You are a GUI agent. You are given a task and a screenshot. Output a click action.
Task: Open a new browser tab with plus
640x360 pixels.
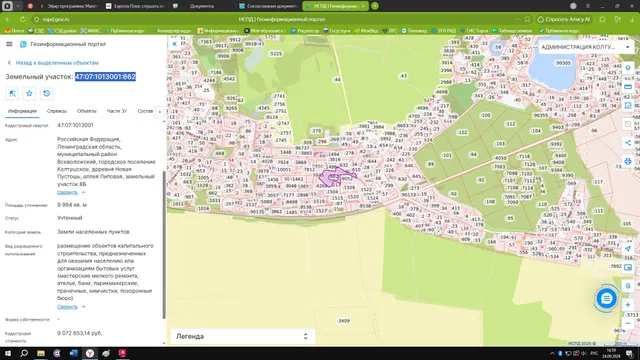click(x=375, y=6)
